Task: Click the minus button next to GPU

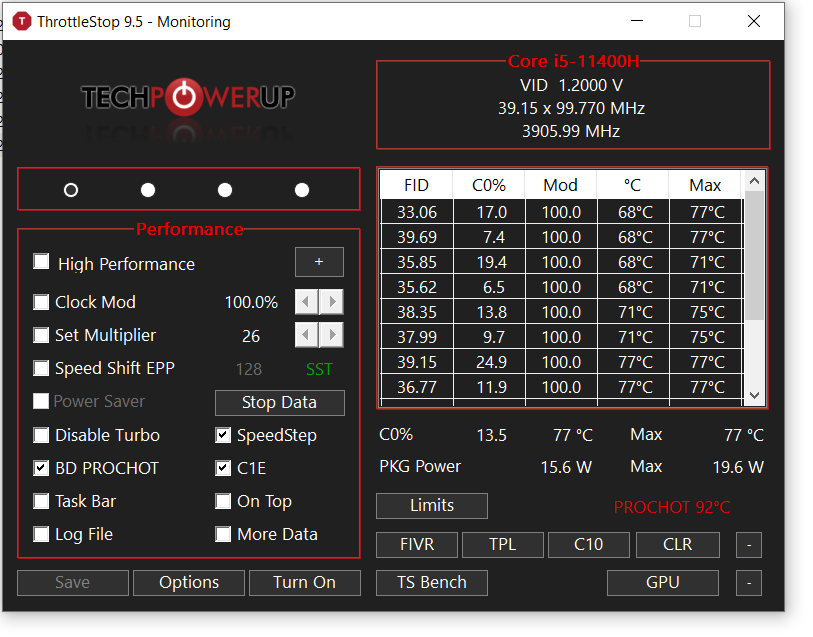Action: (749, 583)
